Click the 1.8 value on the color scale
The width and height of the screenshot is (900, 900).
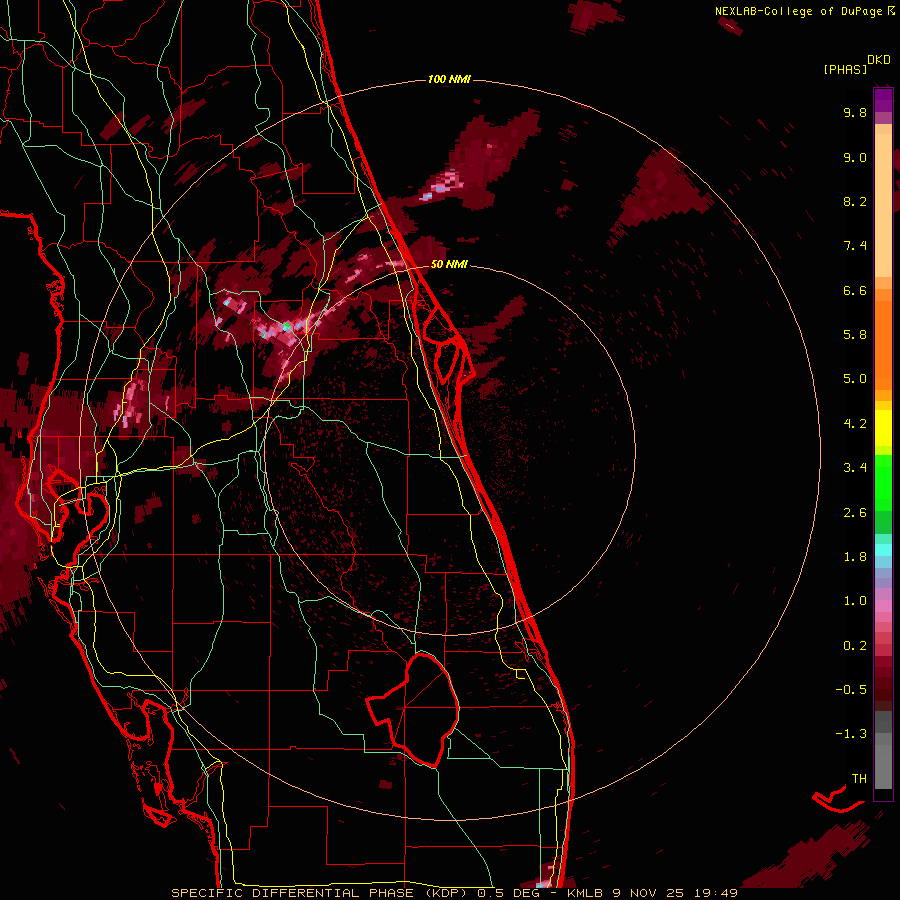point(855,557)
